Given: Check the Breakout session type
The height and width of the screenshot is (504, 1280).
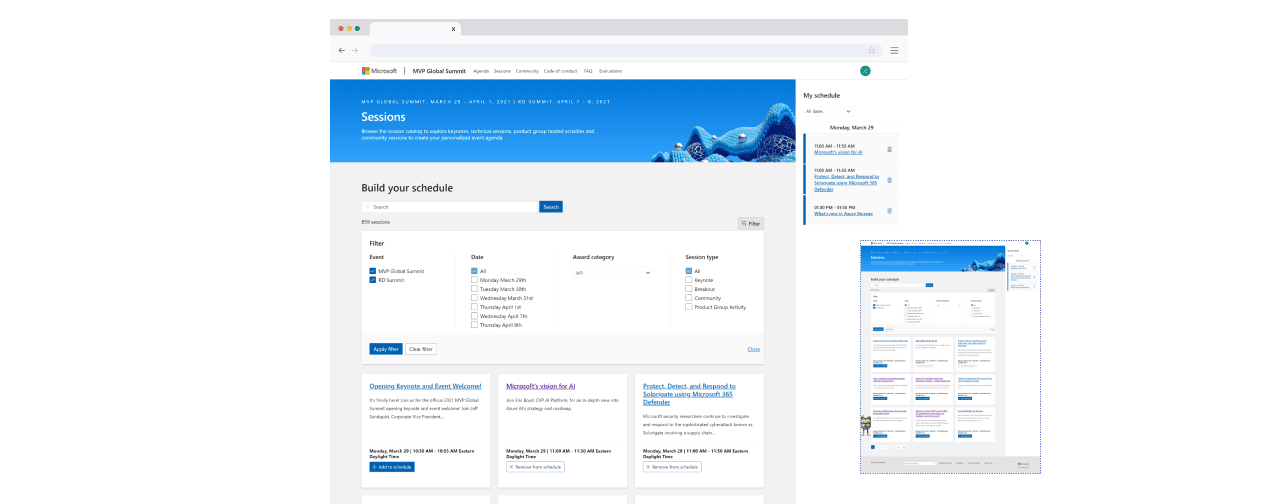Looking at the screenshot, I should coord(689,289).
